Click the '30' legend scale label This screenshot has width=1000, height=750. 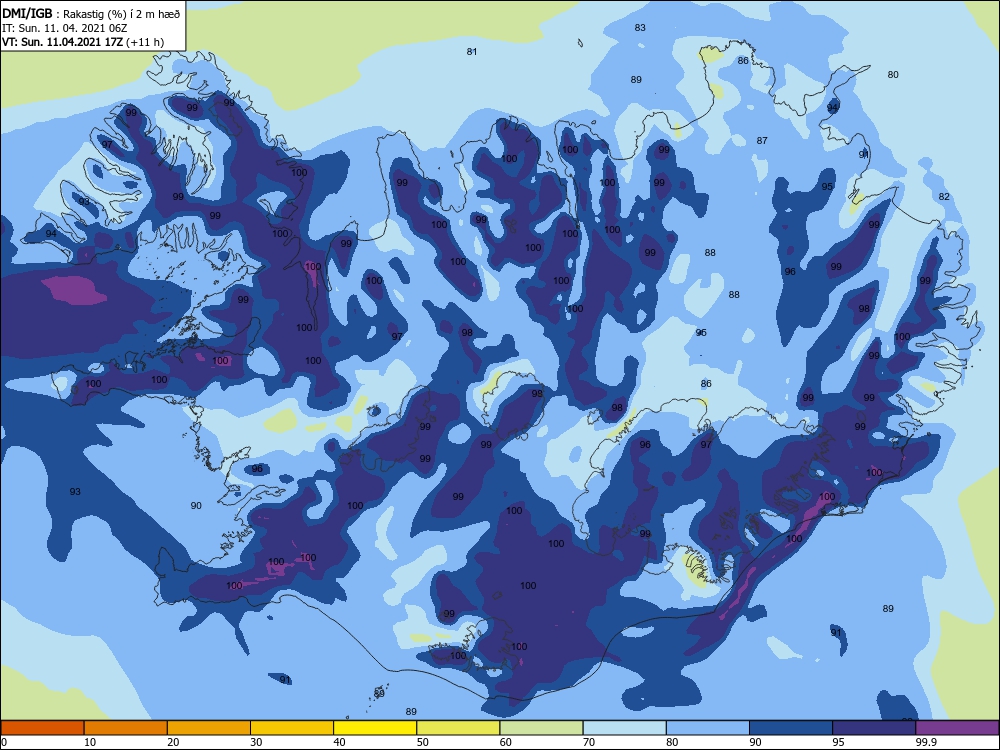[256, 742]
